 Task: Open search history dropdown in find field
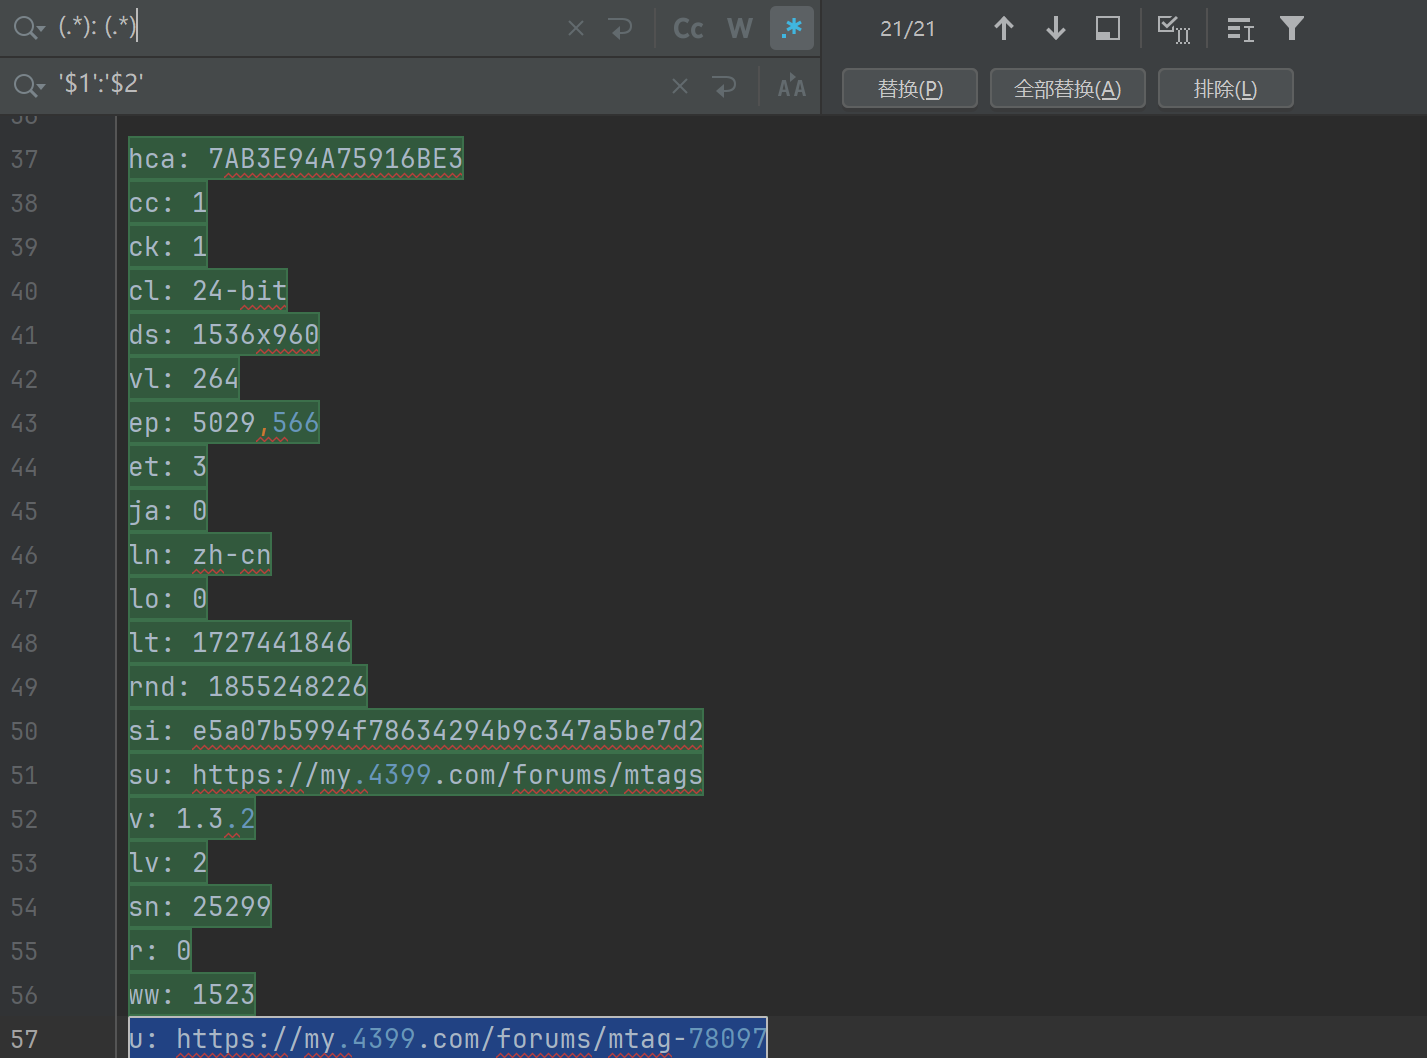coord(28,28)
